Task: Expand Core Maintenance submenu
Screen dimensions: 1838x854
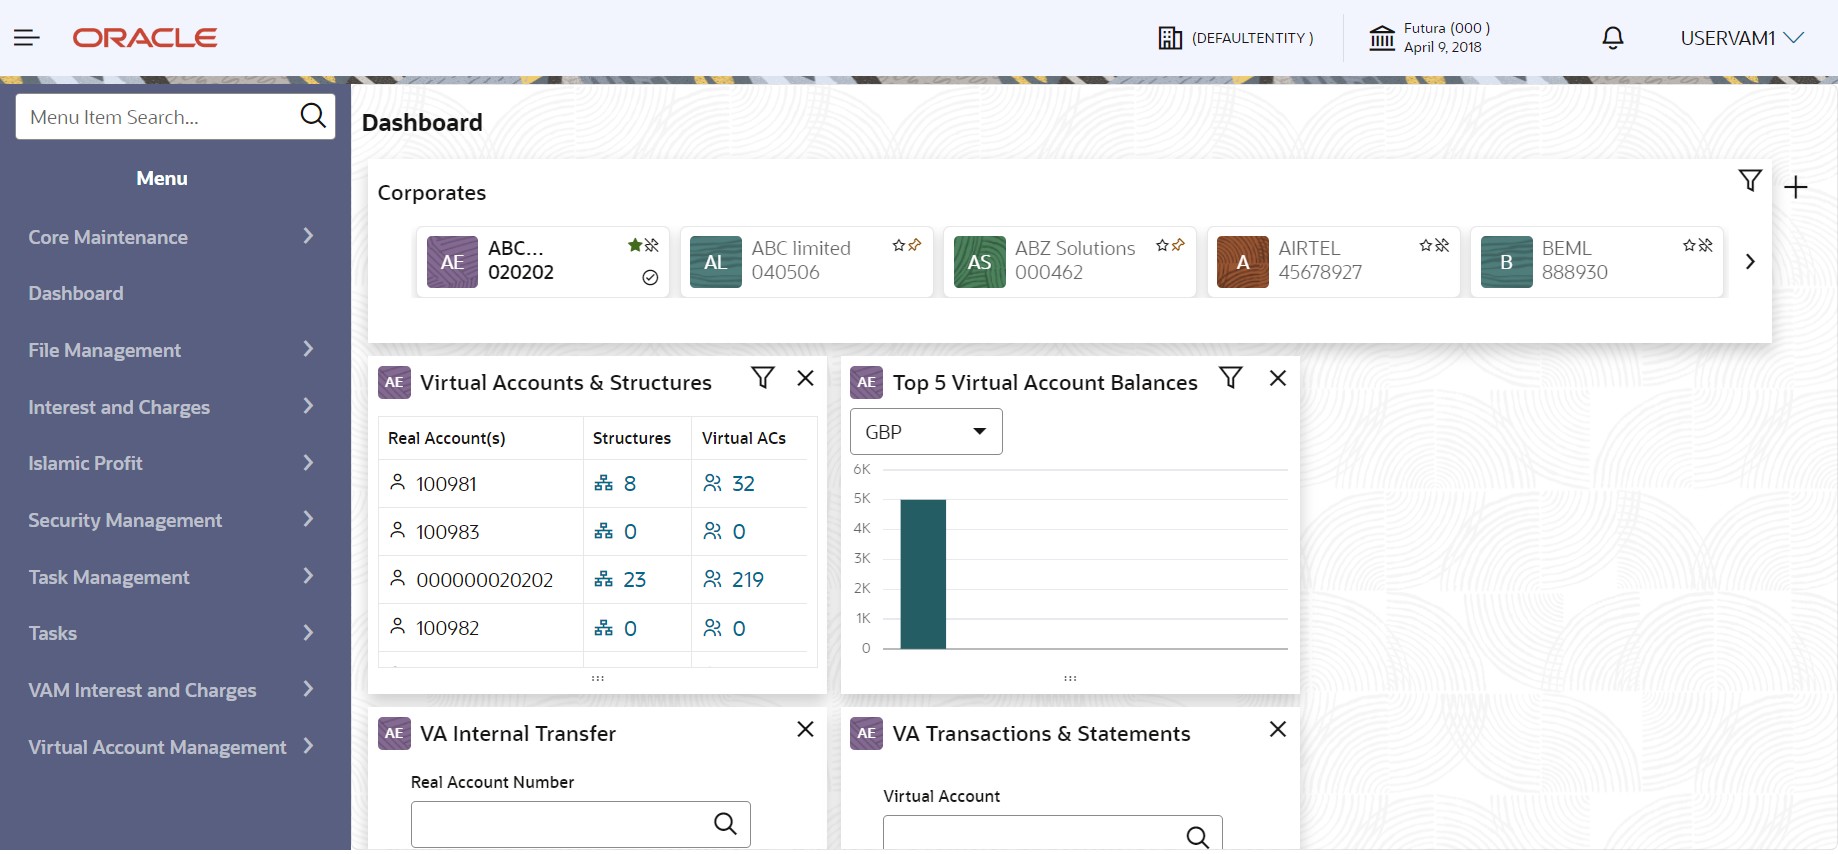Action: [170, 237]
